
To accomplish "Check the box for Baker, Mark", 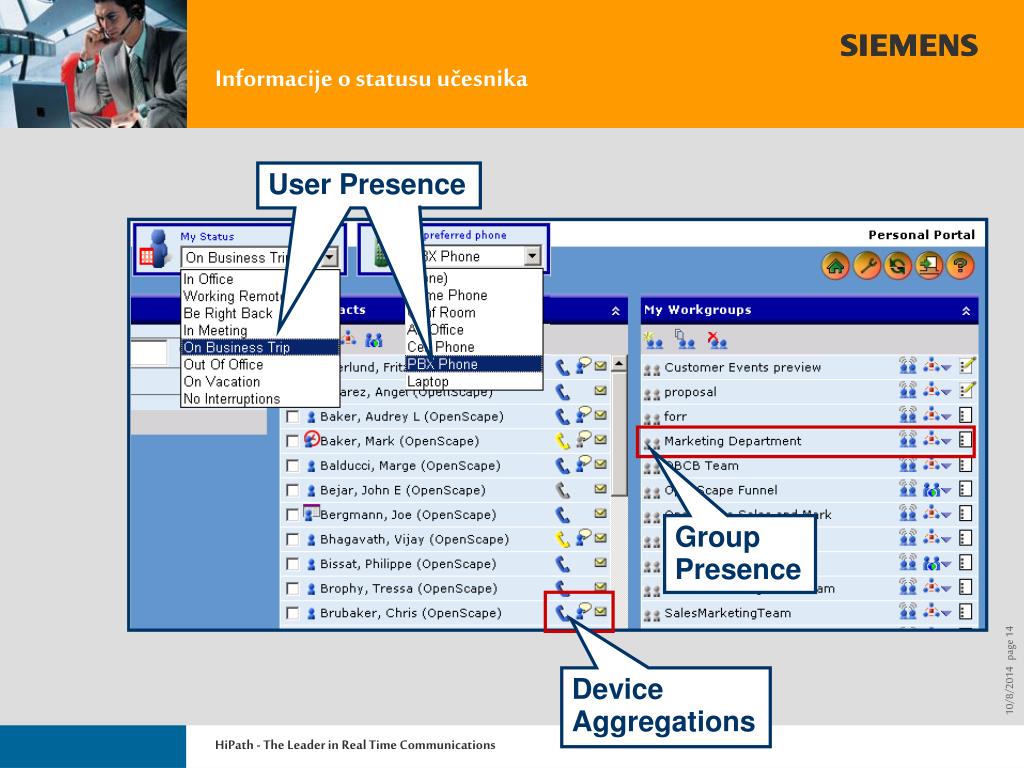I will (293, 441).
